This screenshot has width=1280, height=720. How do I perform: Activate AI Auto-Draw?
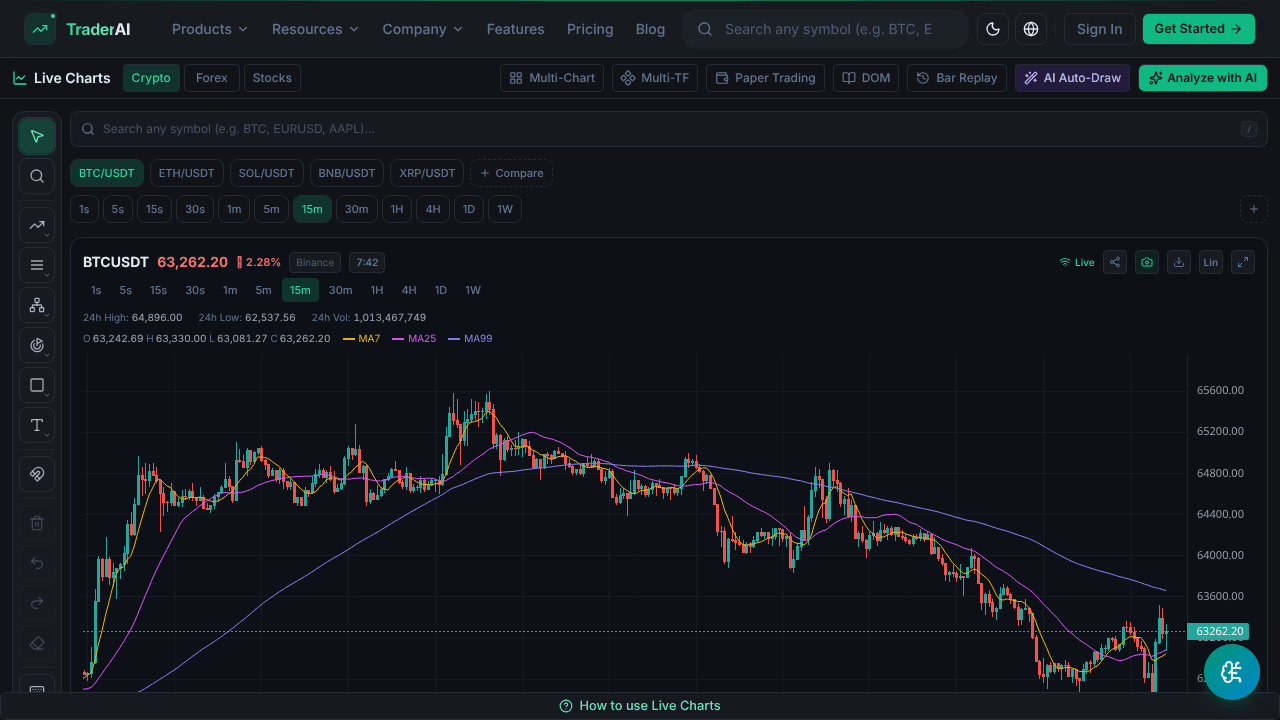click(1072, 78)
